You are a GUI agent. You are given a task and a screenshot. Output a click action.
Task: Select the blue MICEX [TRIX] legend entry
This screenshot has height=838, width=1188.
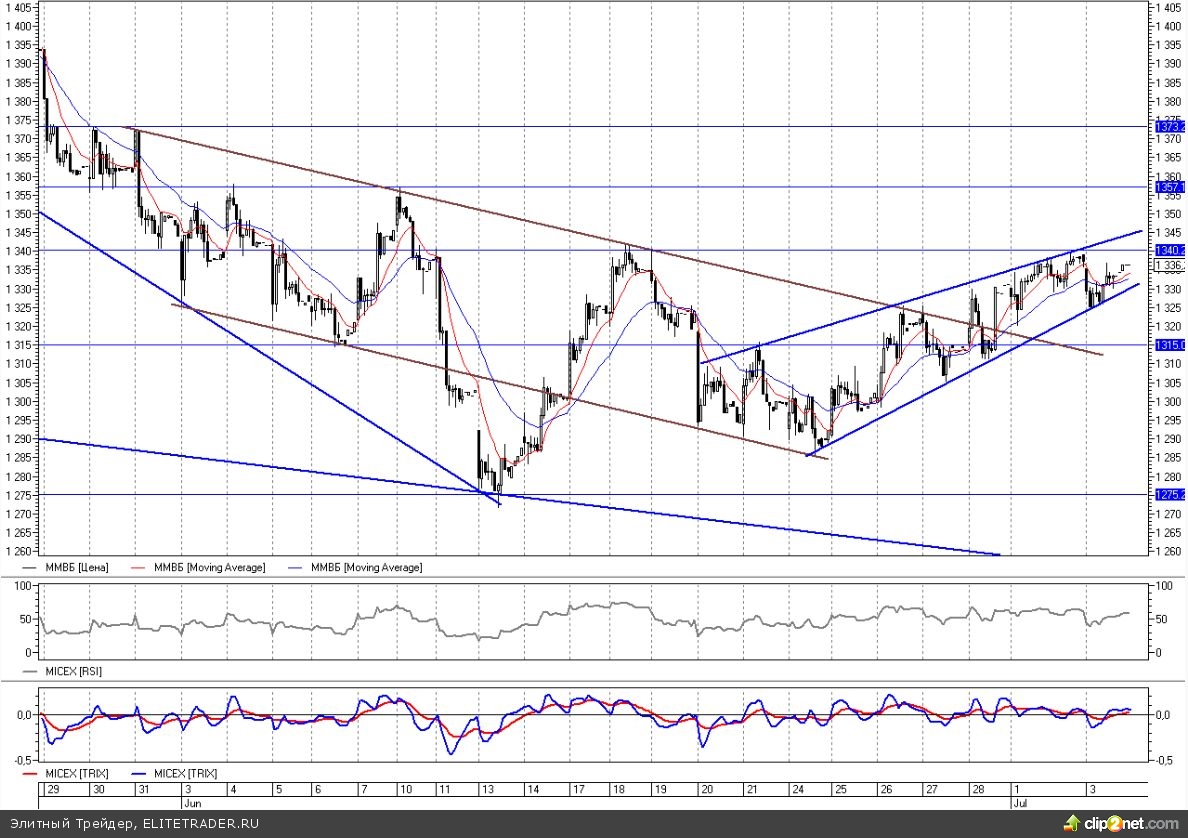(x=182, y=773)
